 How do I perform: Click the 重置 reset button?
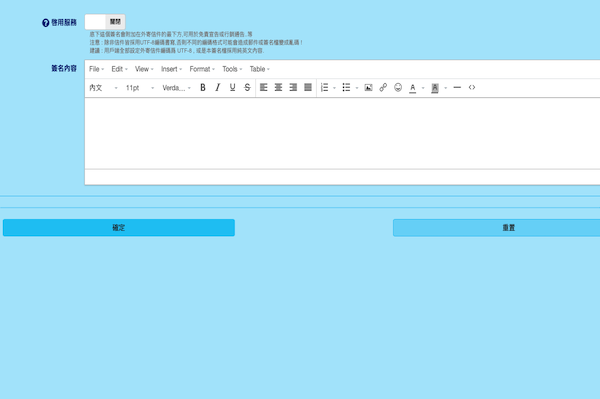click(x=497, y=228)
